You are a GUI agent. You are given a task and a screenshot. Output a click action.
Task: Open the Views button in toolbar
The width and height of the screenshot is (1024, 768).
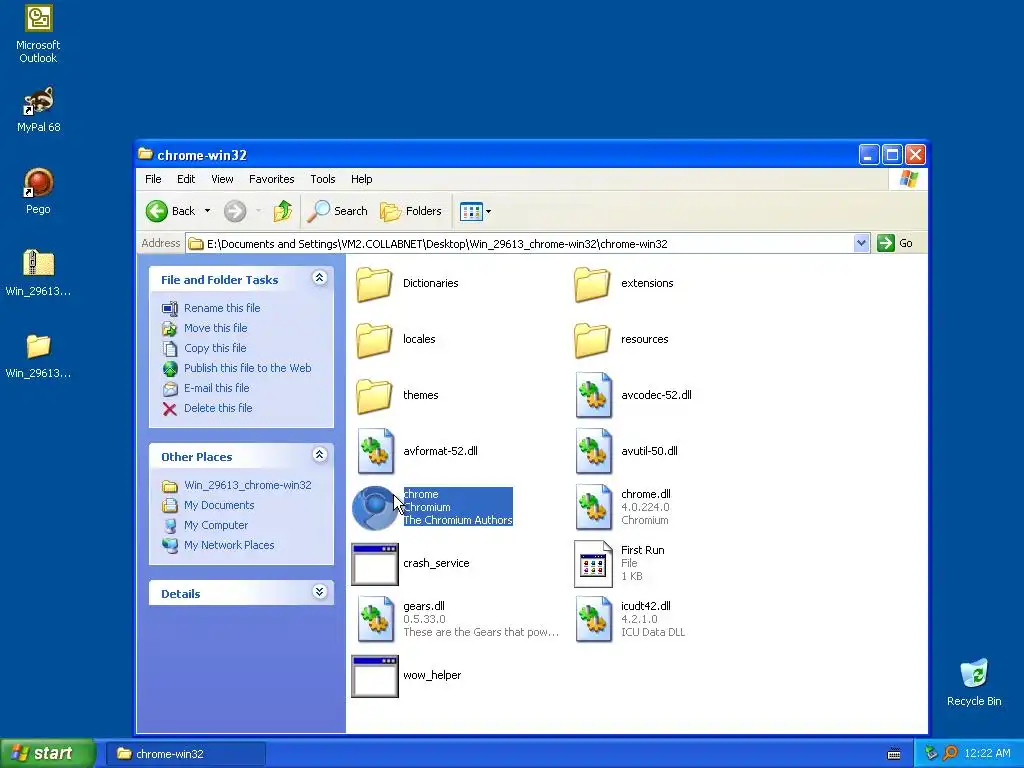470,211
